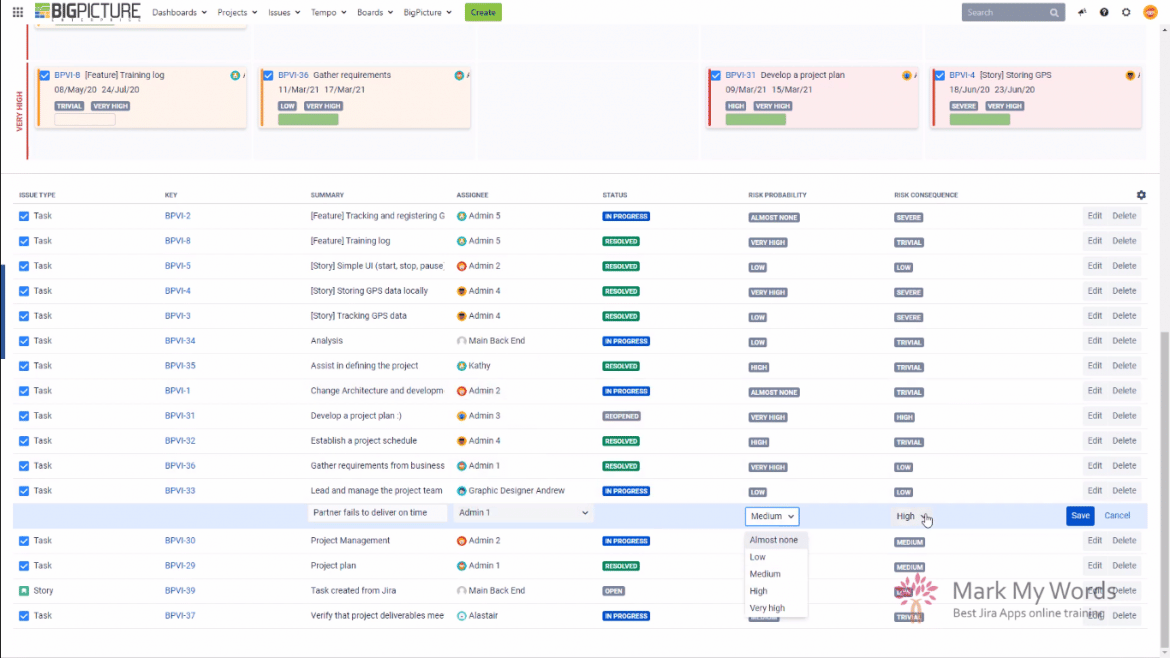Screen dimensions: 1170x658
Task: Save the new risk row
Action: [1080, 516]
